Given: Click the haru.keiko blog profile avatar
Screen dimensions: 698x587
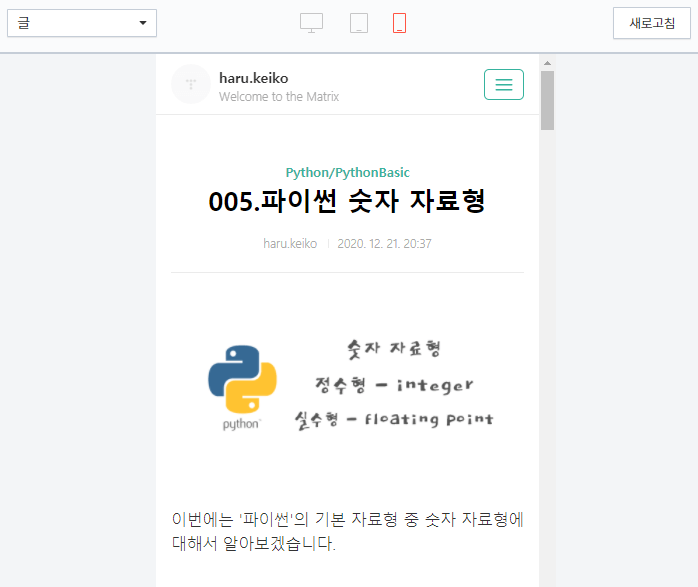Looking at the screenshot, I should (191, 84).
